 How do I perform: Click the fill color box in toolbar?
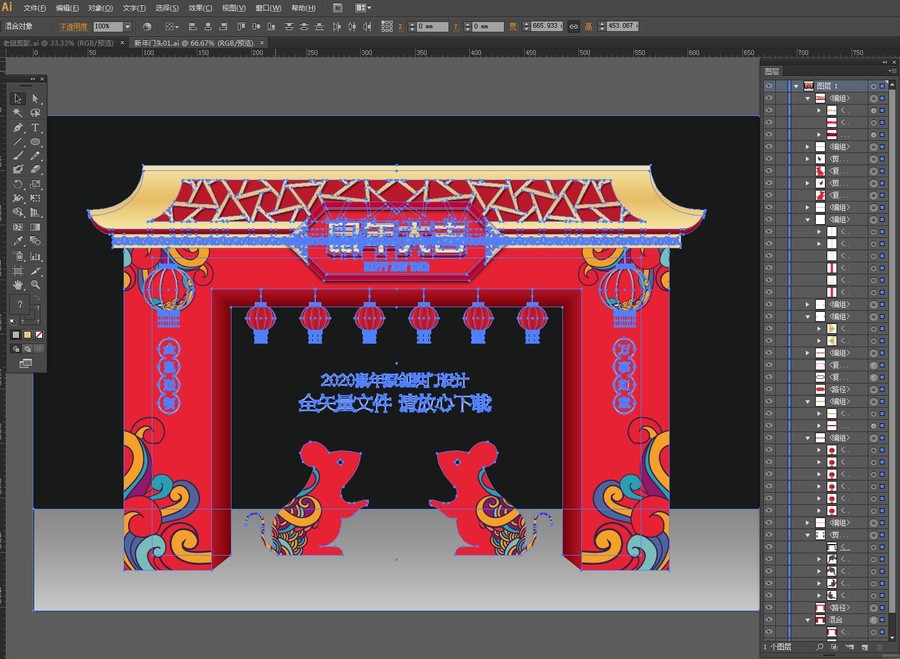point(20,305)
